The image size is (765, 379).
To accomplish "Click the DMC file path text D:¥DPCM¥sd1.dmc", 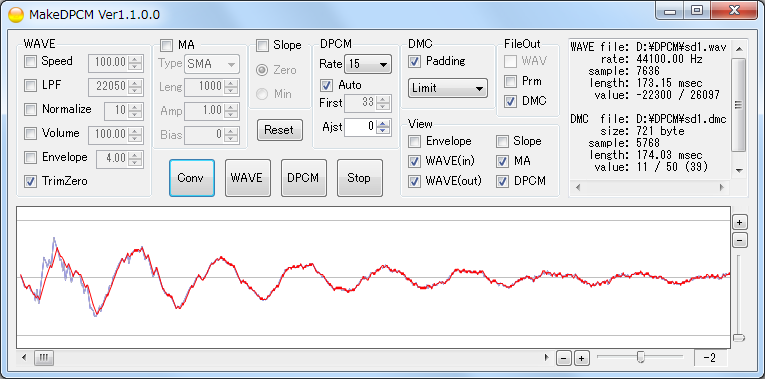I will [682, 120].
